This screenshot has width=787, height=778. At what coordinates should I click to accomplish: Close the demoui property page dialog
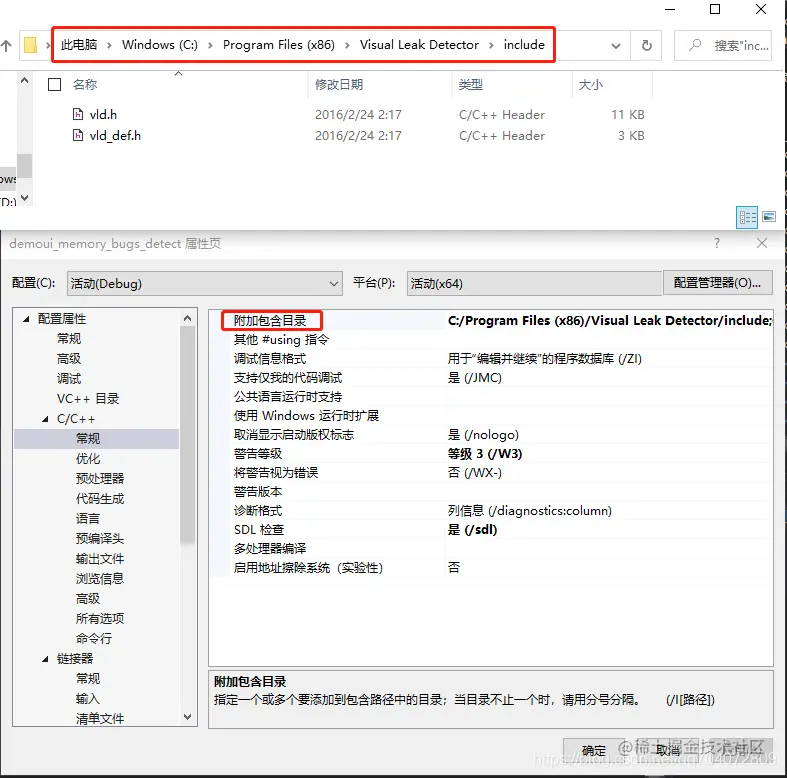pyautogui.click(x=762, y=243)
